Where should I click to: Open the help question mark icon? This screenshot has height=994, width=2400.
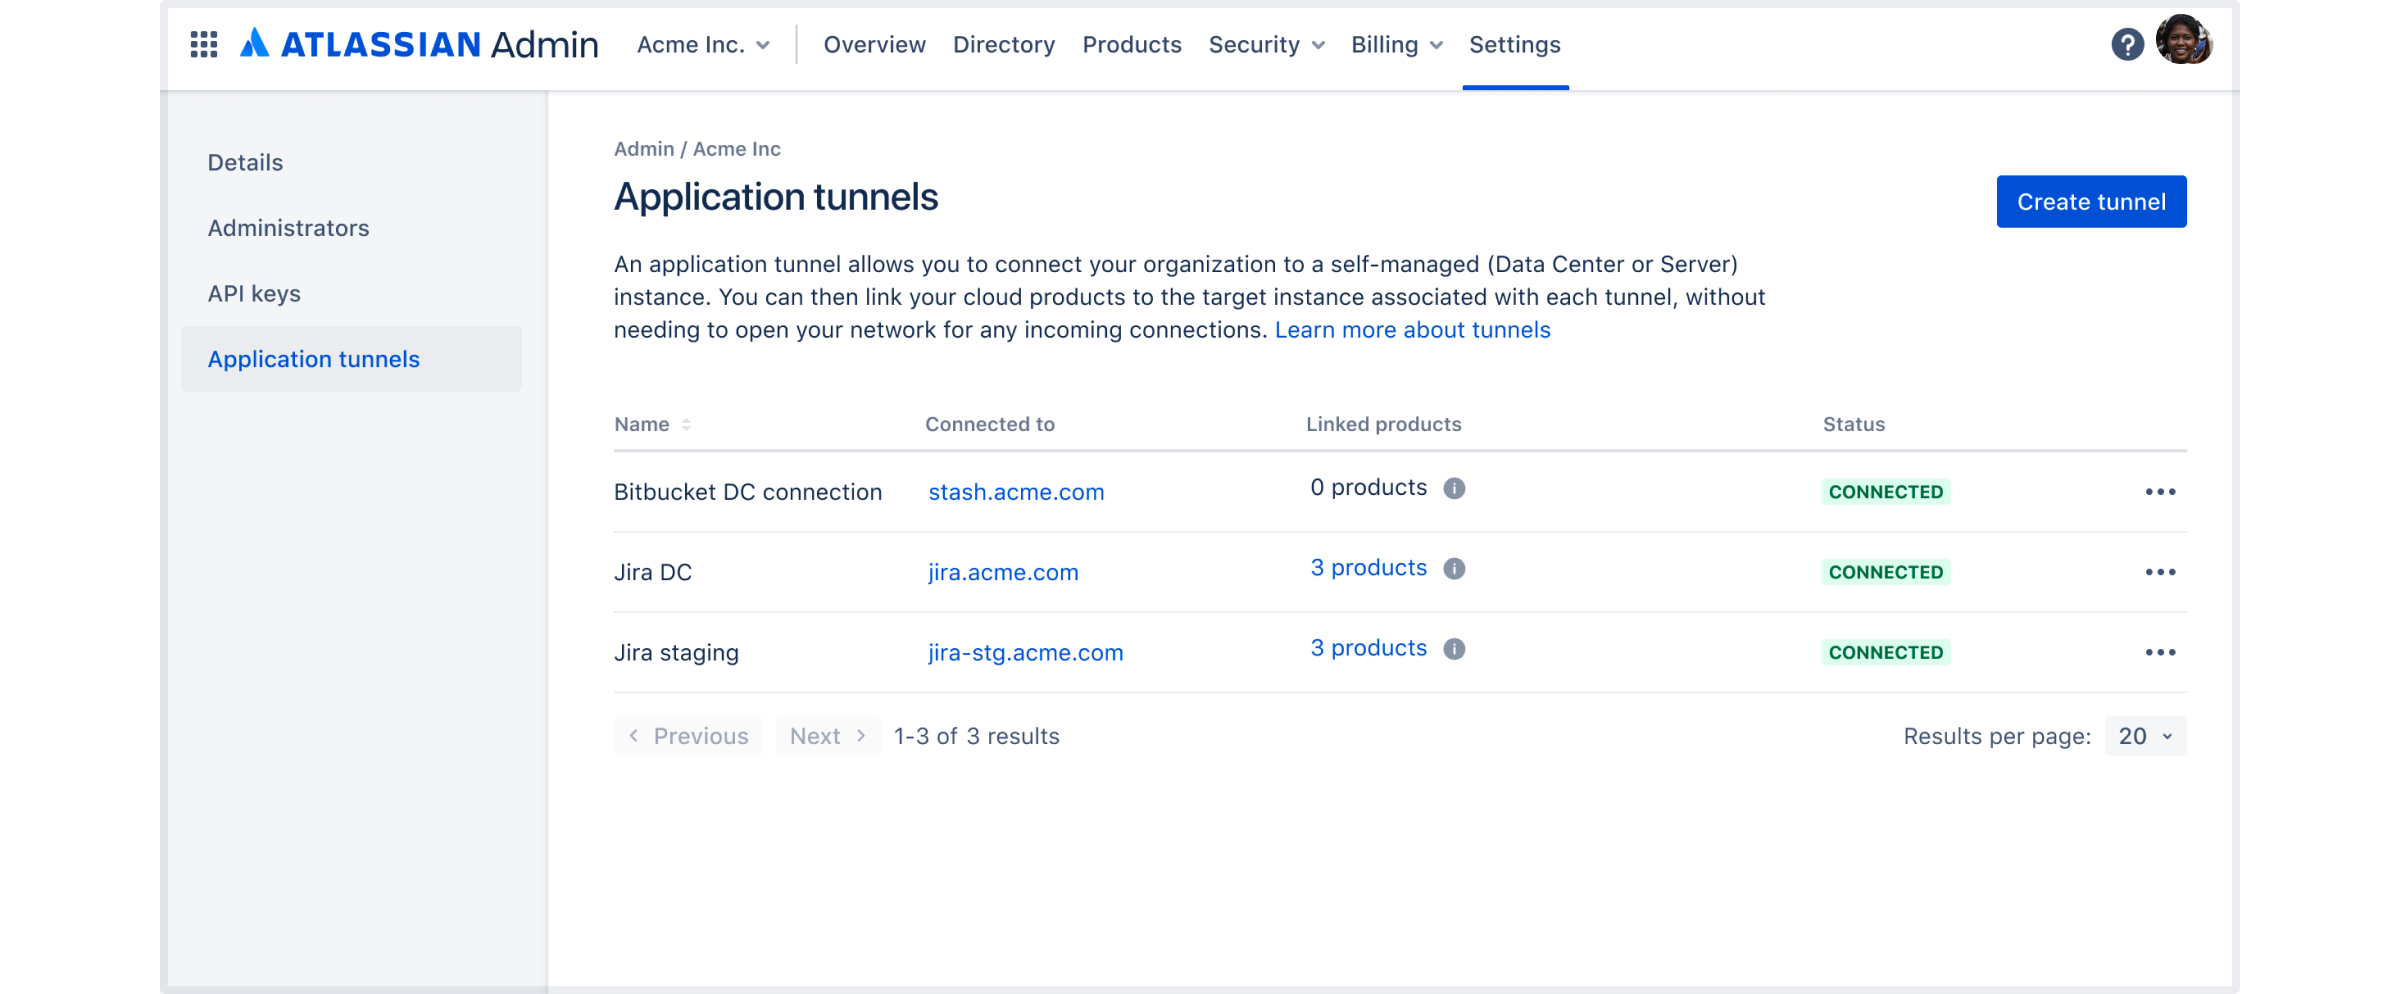click(x=2127, y=44)
